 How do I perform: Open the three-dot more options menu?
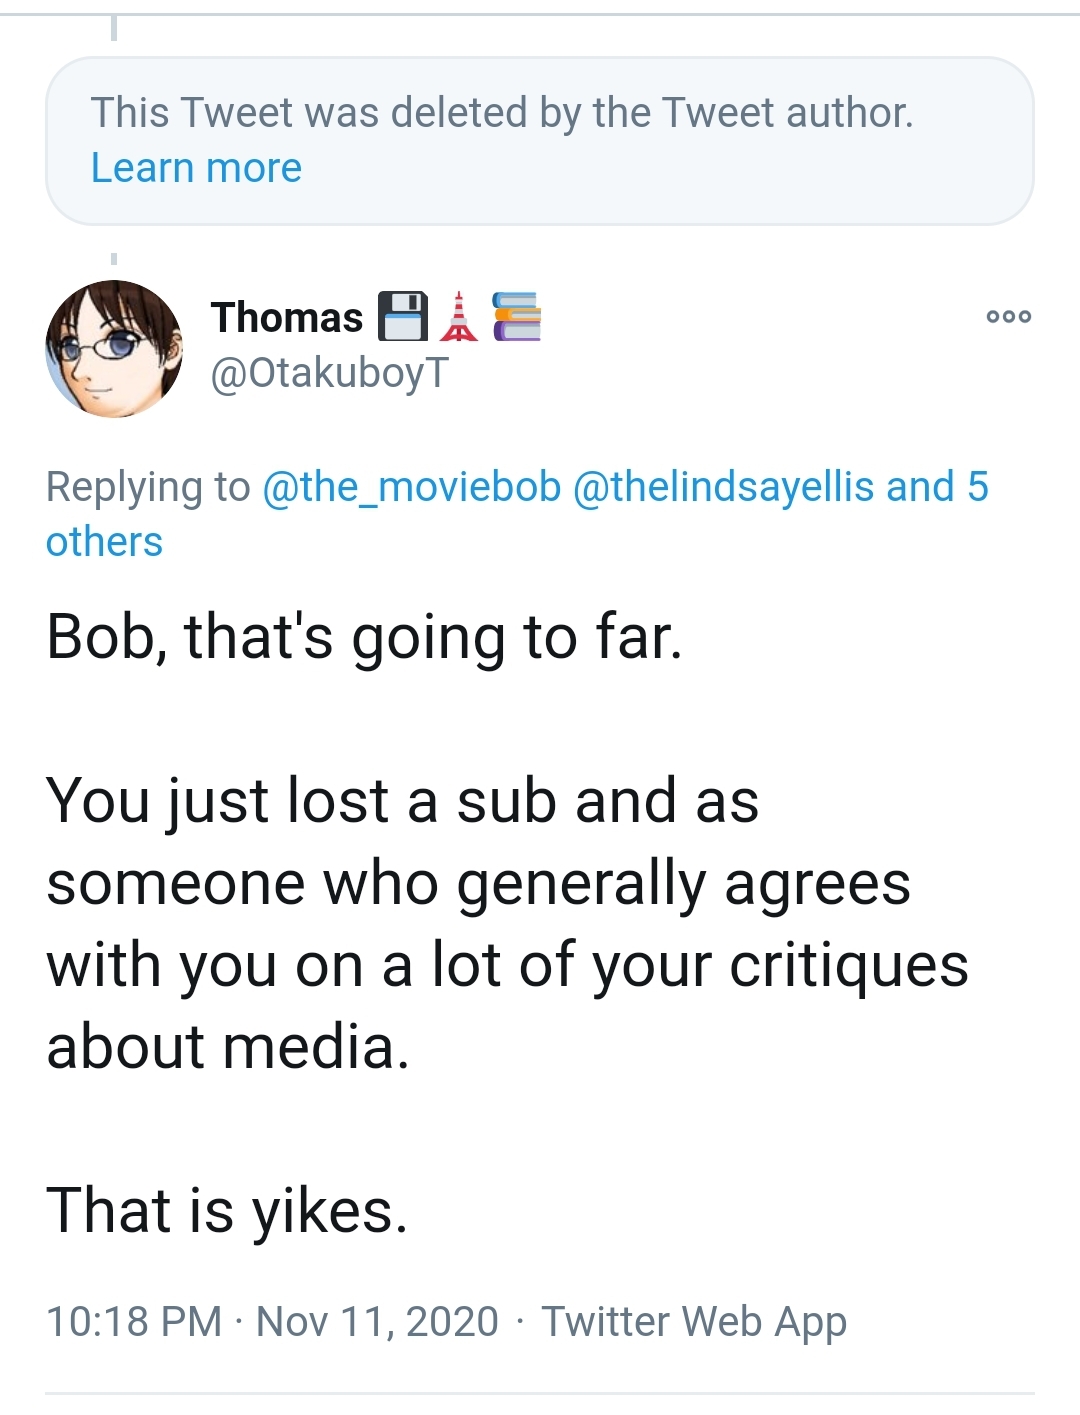(1008, 317)
